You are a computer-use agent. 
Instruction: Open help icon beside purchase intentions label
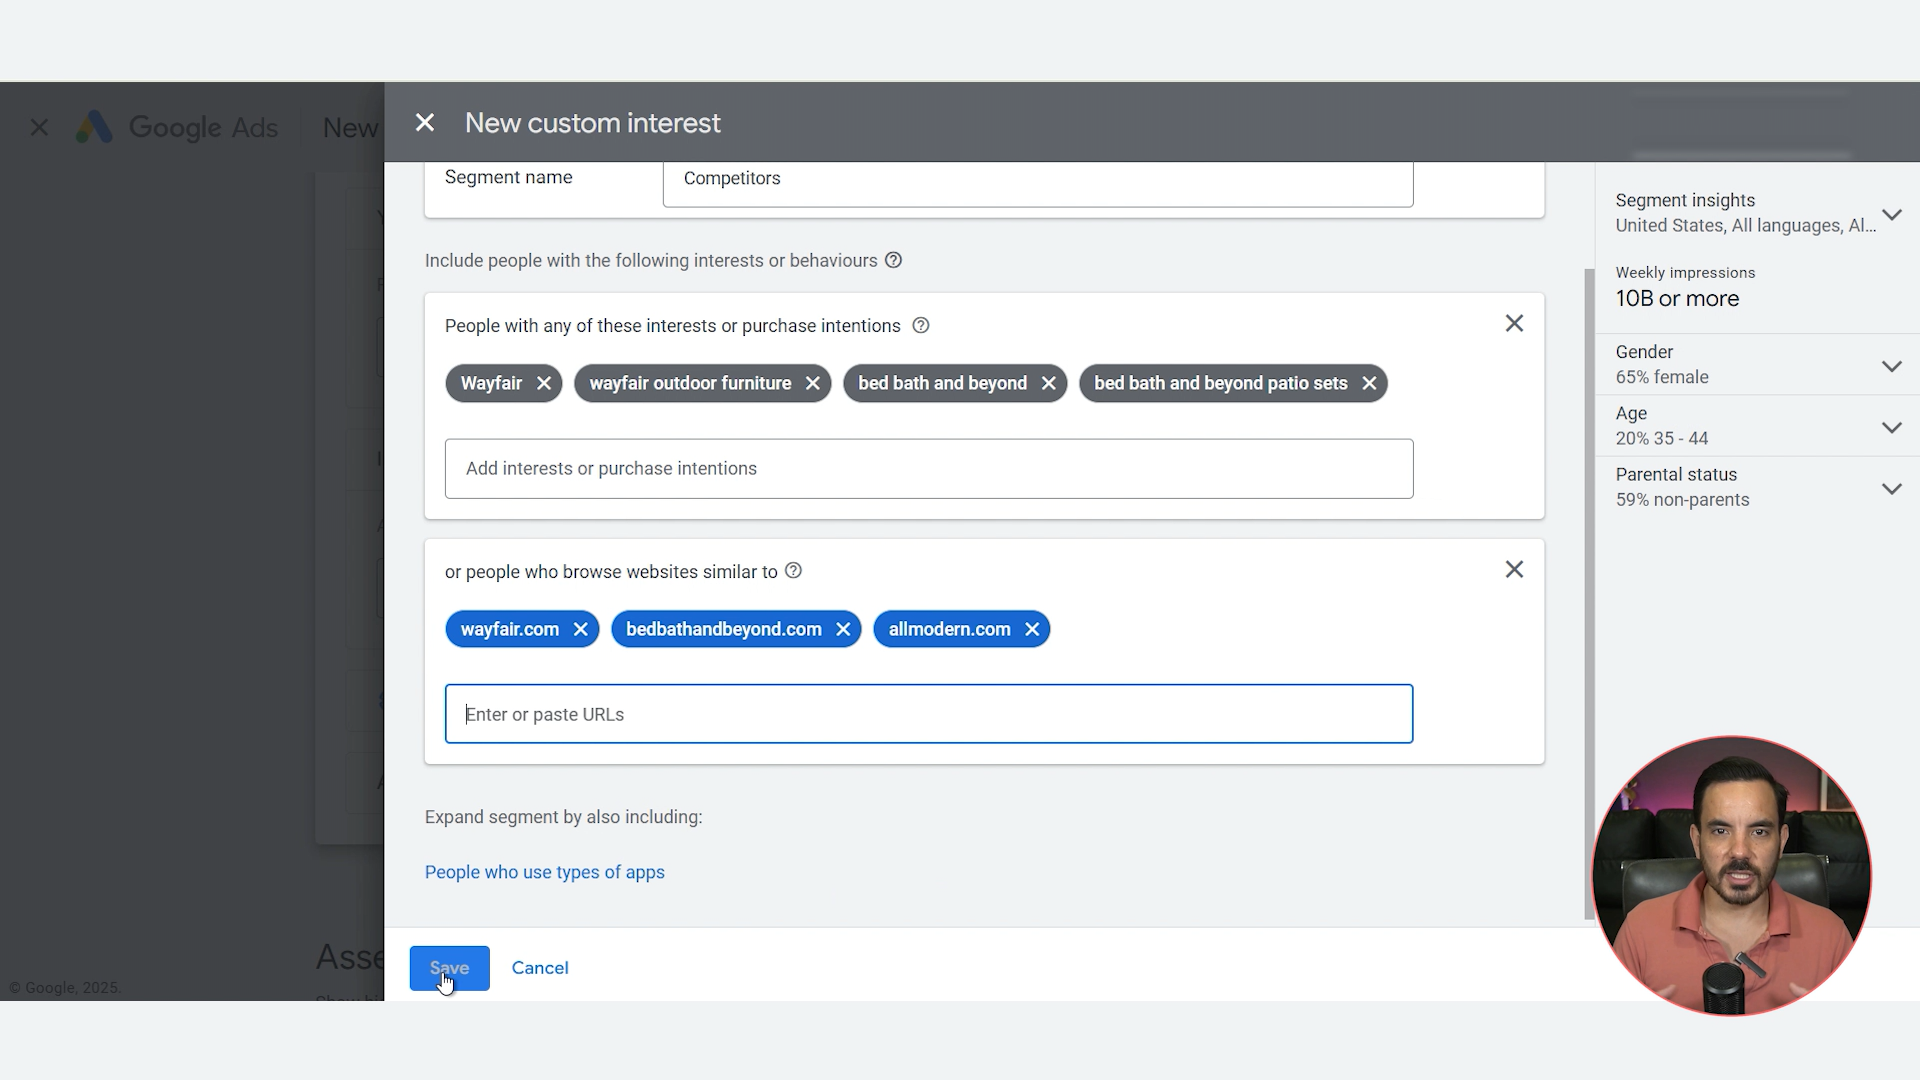[x=921, y=325]
